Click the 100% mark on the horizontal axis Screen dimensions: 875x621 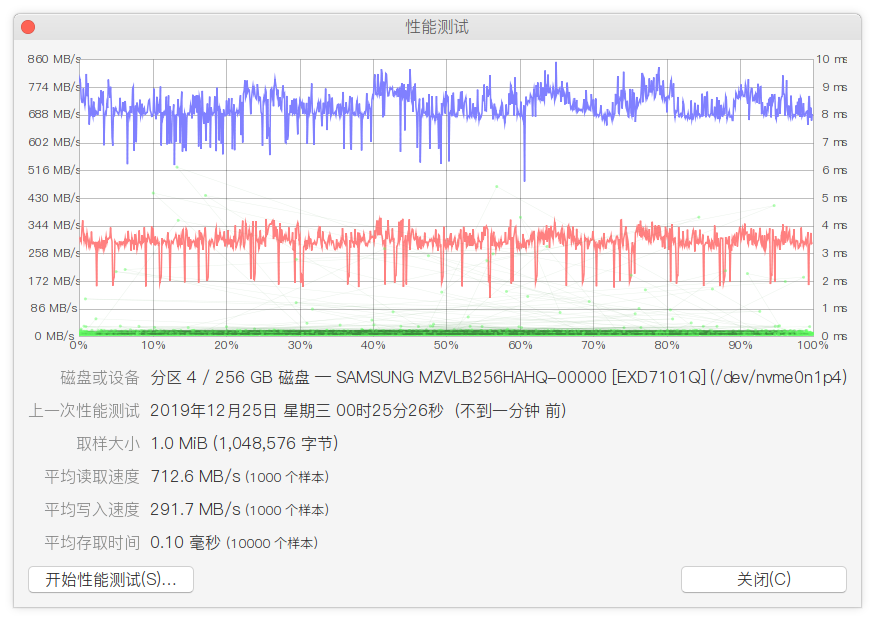click(x=813, y=345)
